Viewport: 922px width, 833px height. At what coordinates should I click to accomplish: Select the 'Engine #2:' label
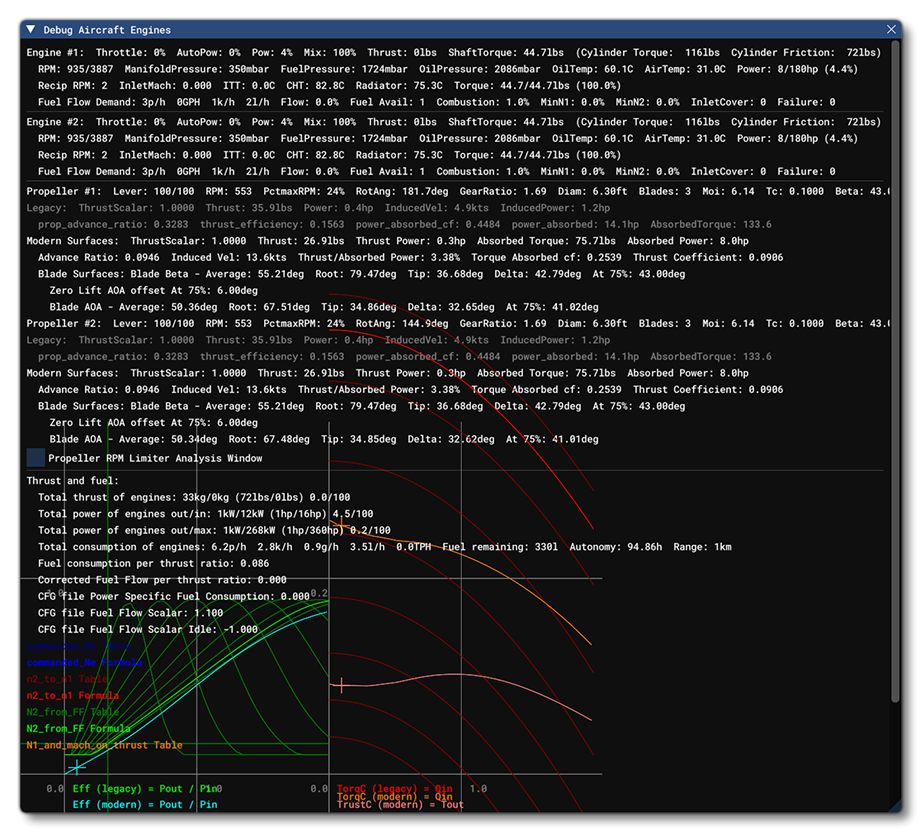click(x=55, y=122)
